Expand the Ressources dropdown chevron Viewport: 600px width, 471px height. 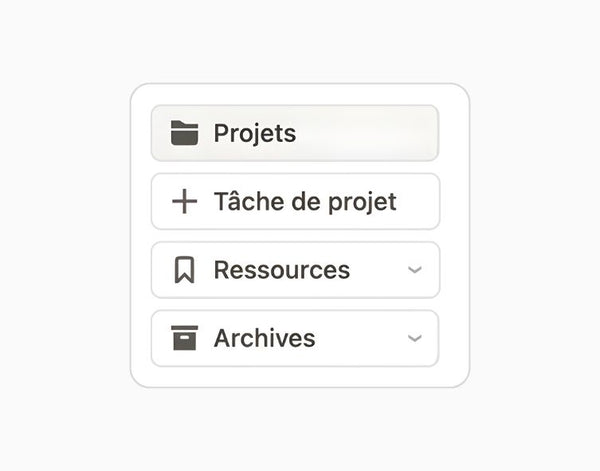(x=415, y=270)
